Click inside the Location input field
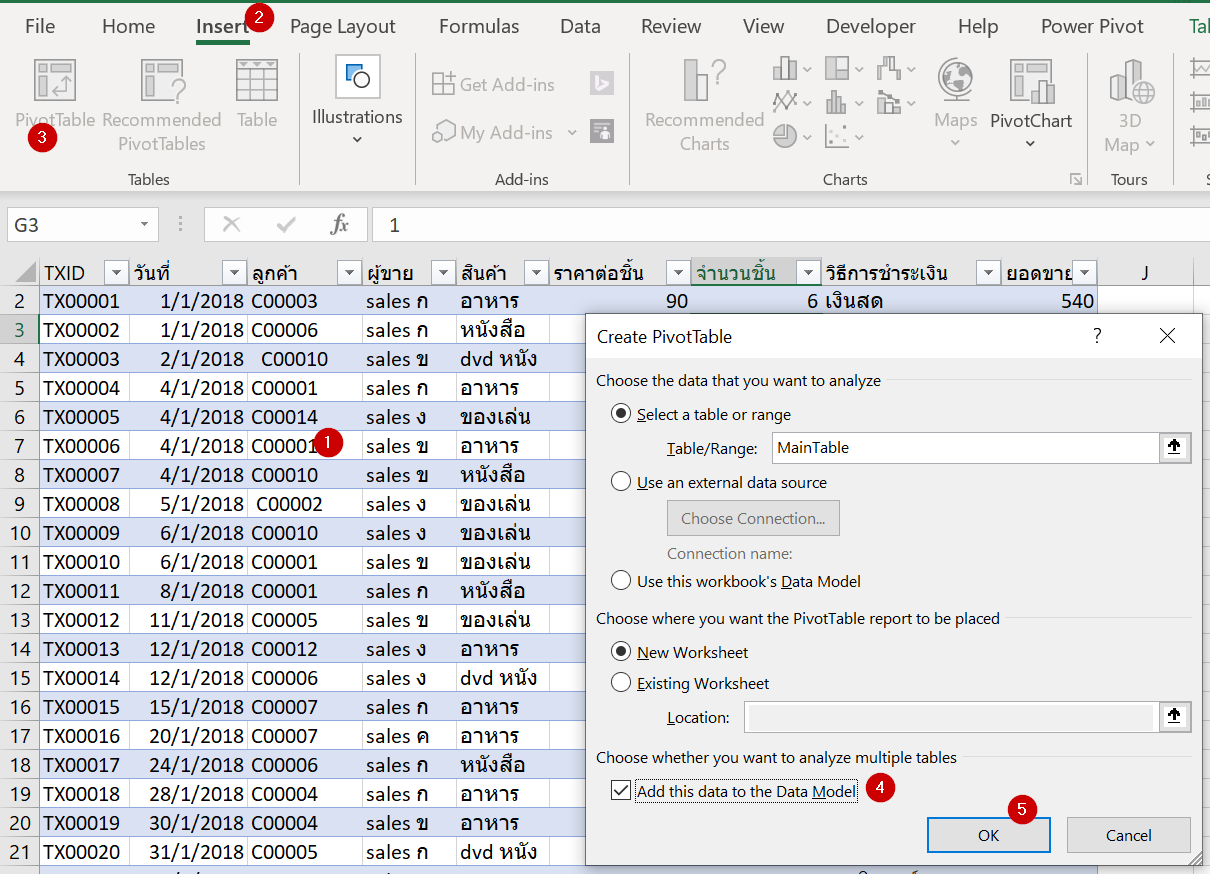Viewport: 1210px width, 874px height. point(950,717)
